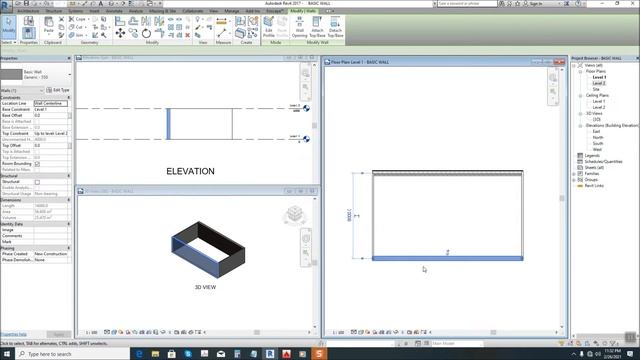
Task: Click the Measure Between Two References tool
Action: pos(221,33)
